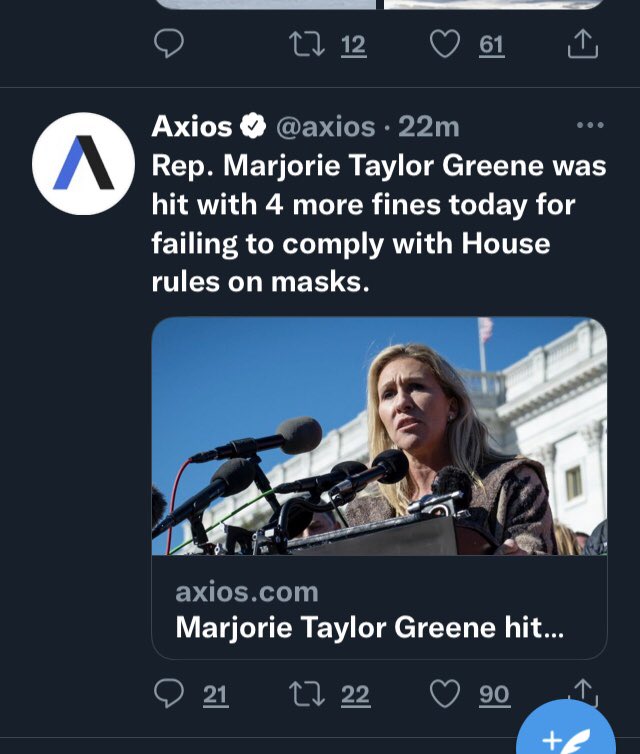Retweet the upper tweet with 12 retweets
The width and height of the screenshot is (640, 754).
307,44
